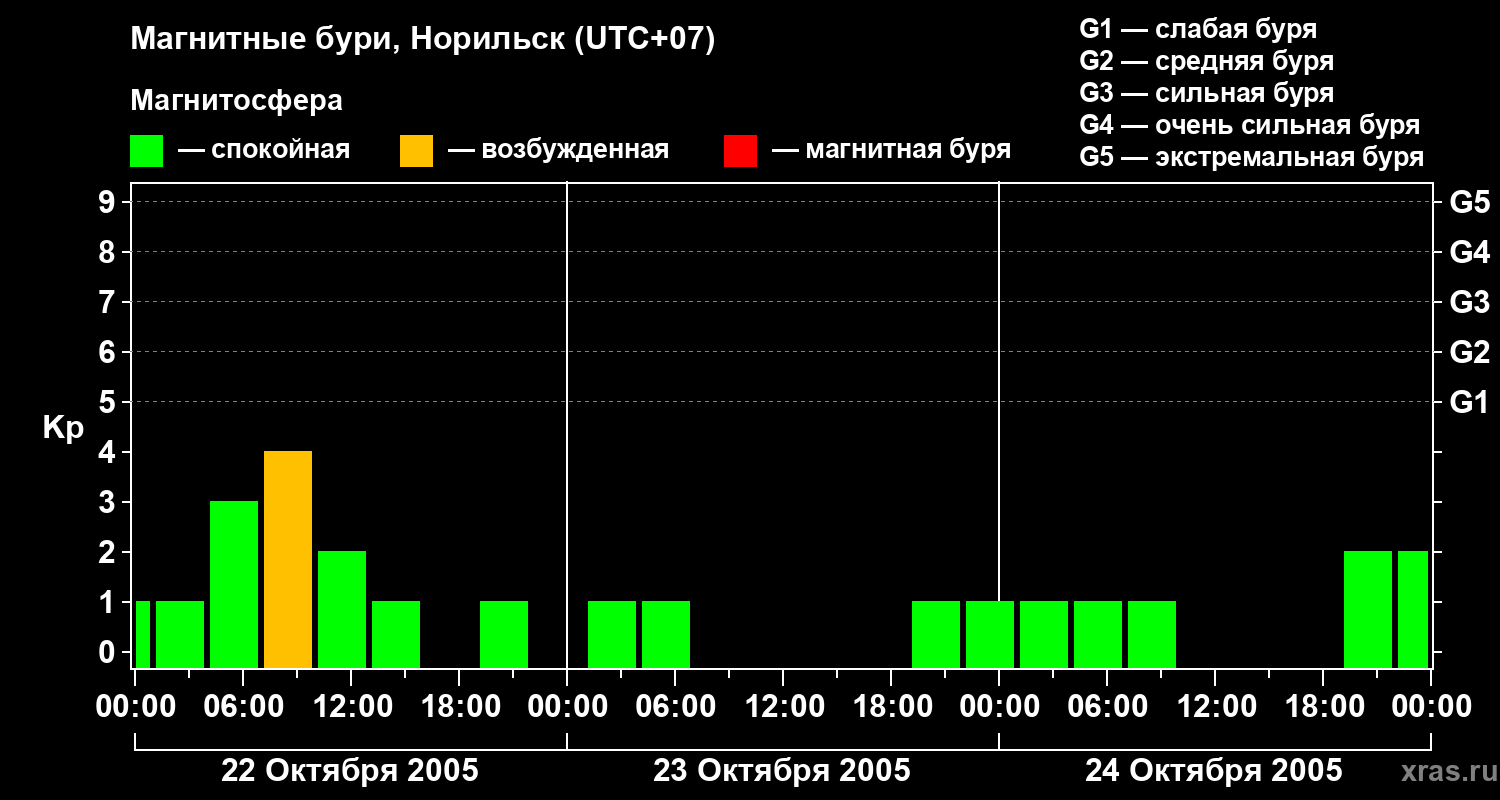Select the "23 Октября 2005" date label

click(x=782, y=771)
